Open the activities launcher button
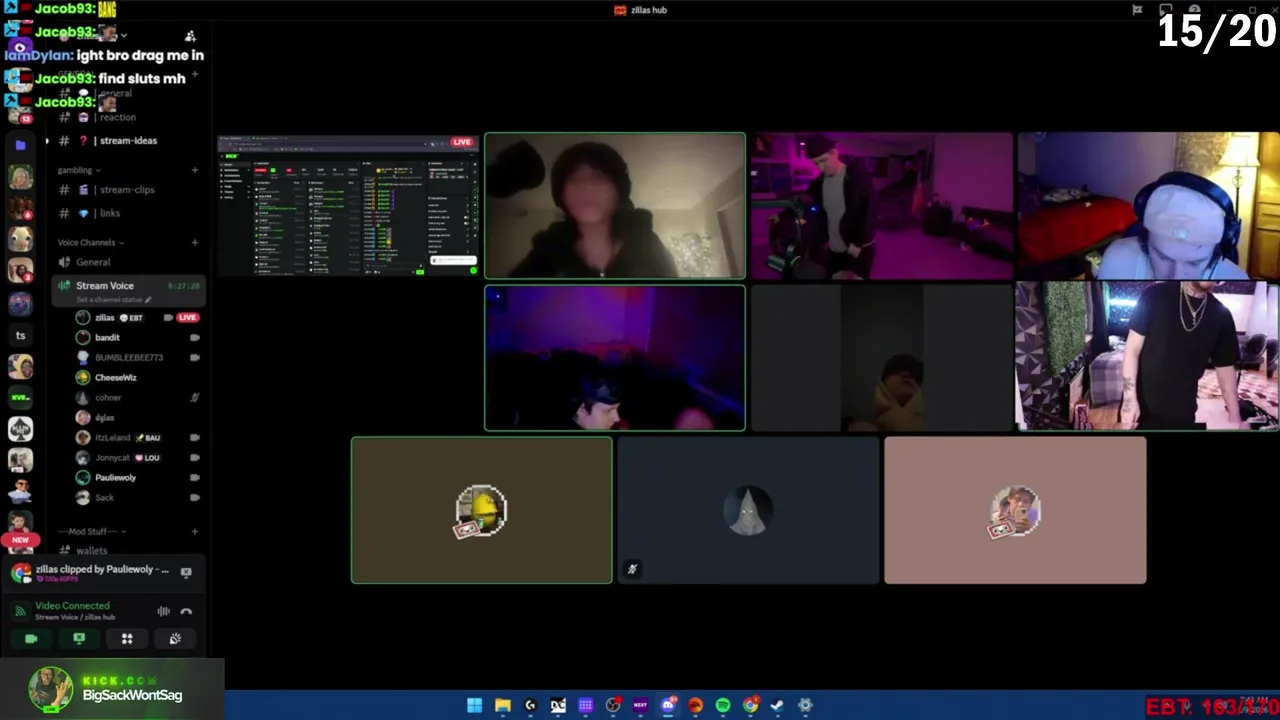Screen dimensions: 1280x720 click(127, 638)
